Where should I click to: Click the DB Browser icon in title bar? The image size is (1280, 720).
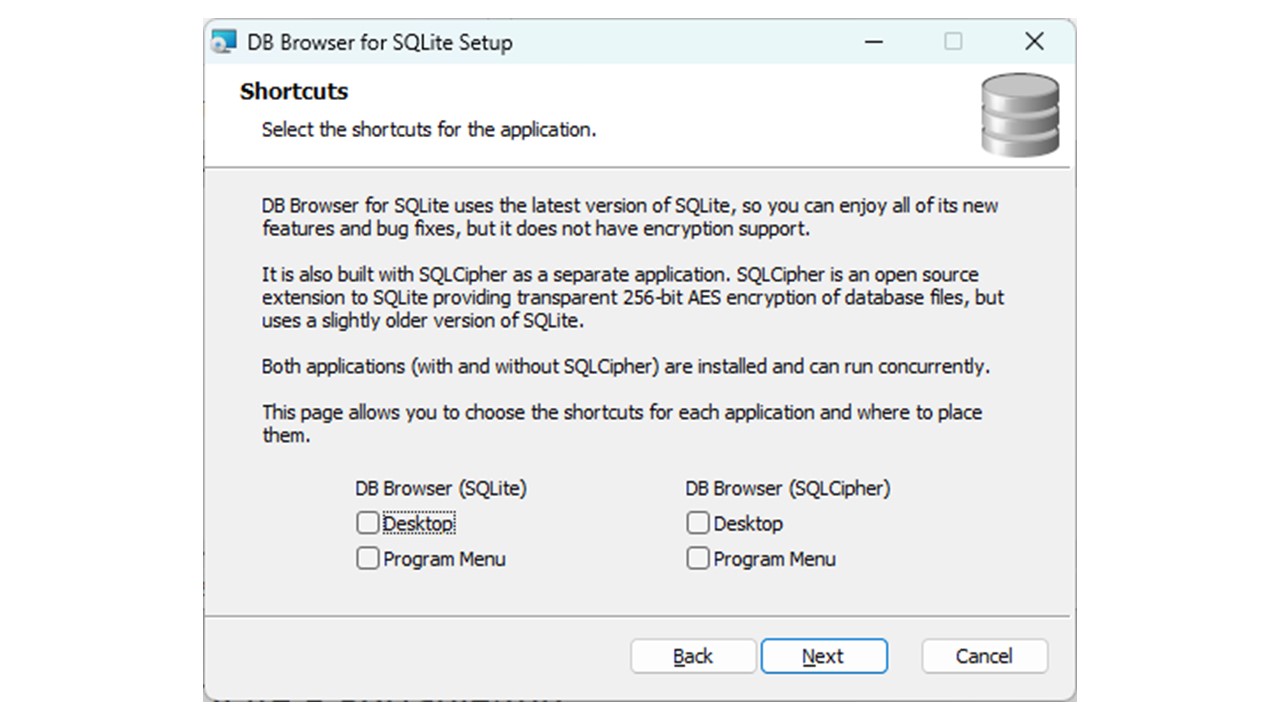coord(225,42)
